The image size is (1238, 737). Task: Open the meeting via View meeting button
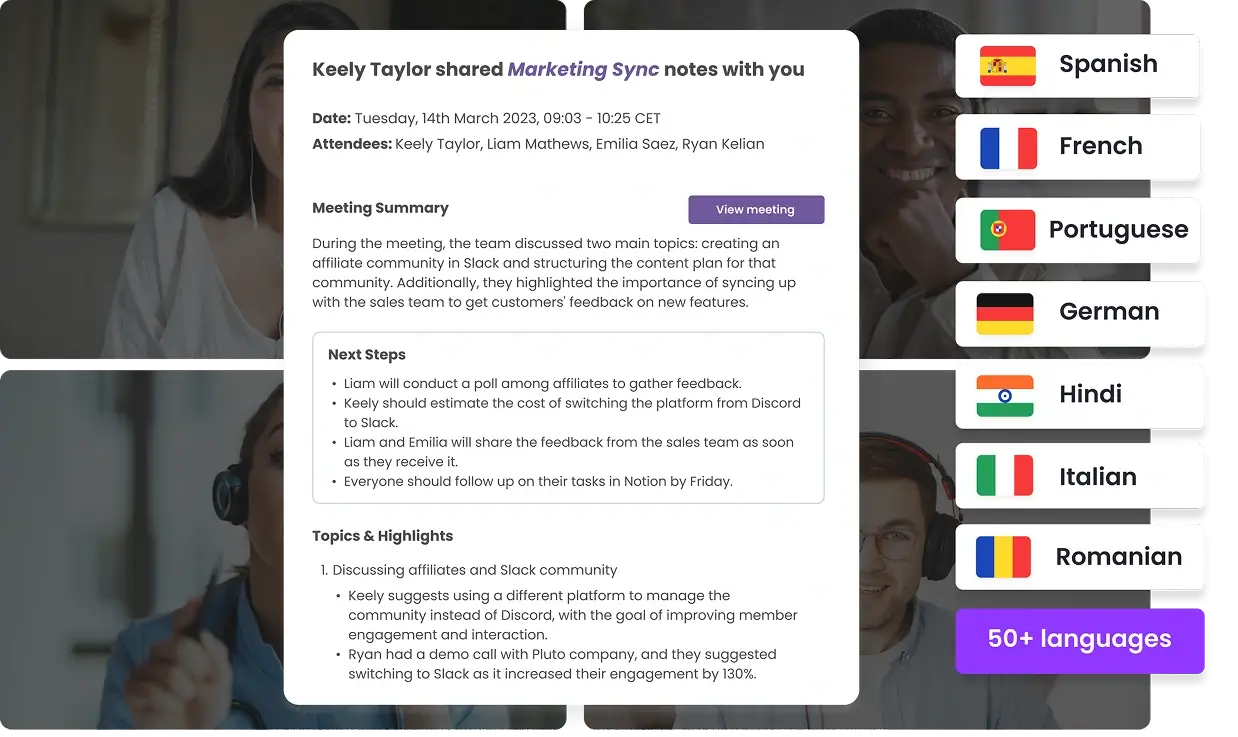pyautogui.click(x=756, y=209)
